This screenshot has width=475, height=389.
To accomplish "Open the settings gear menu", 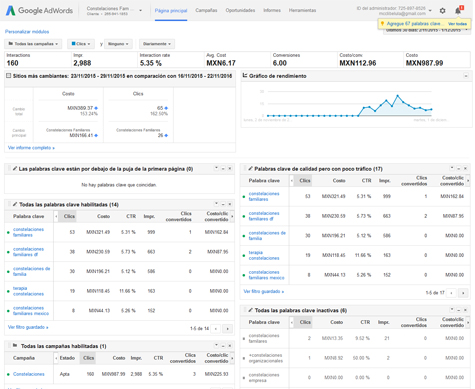I will [x=442, y=11].
